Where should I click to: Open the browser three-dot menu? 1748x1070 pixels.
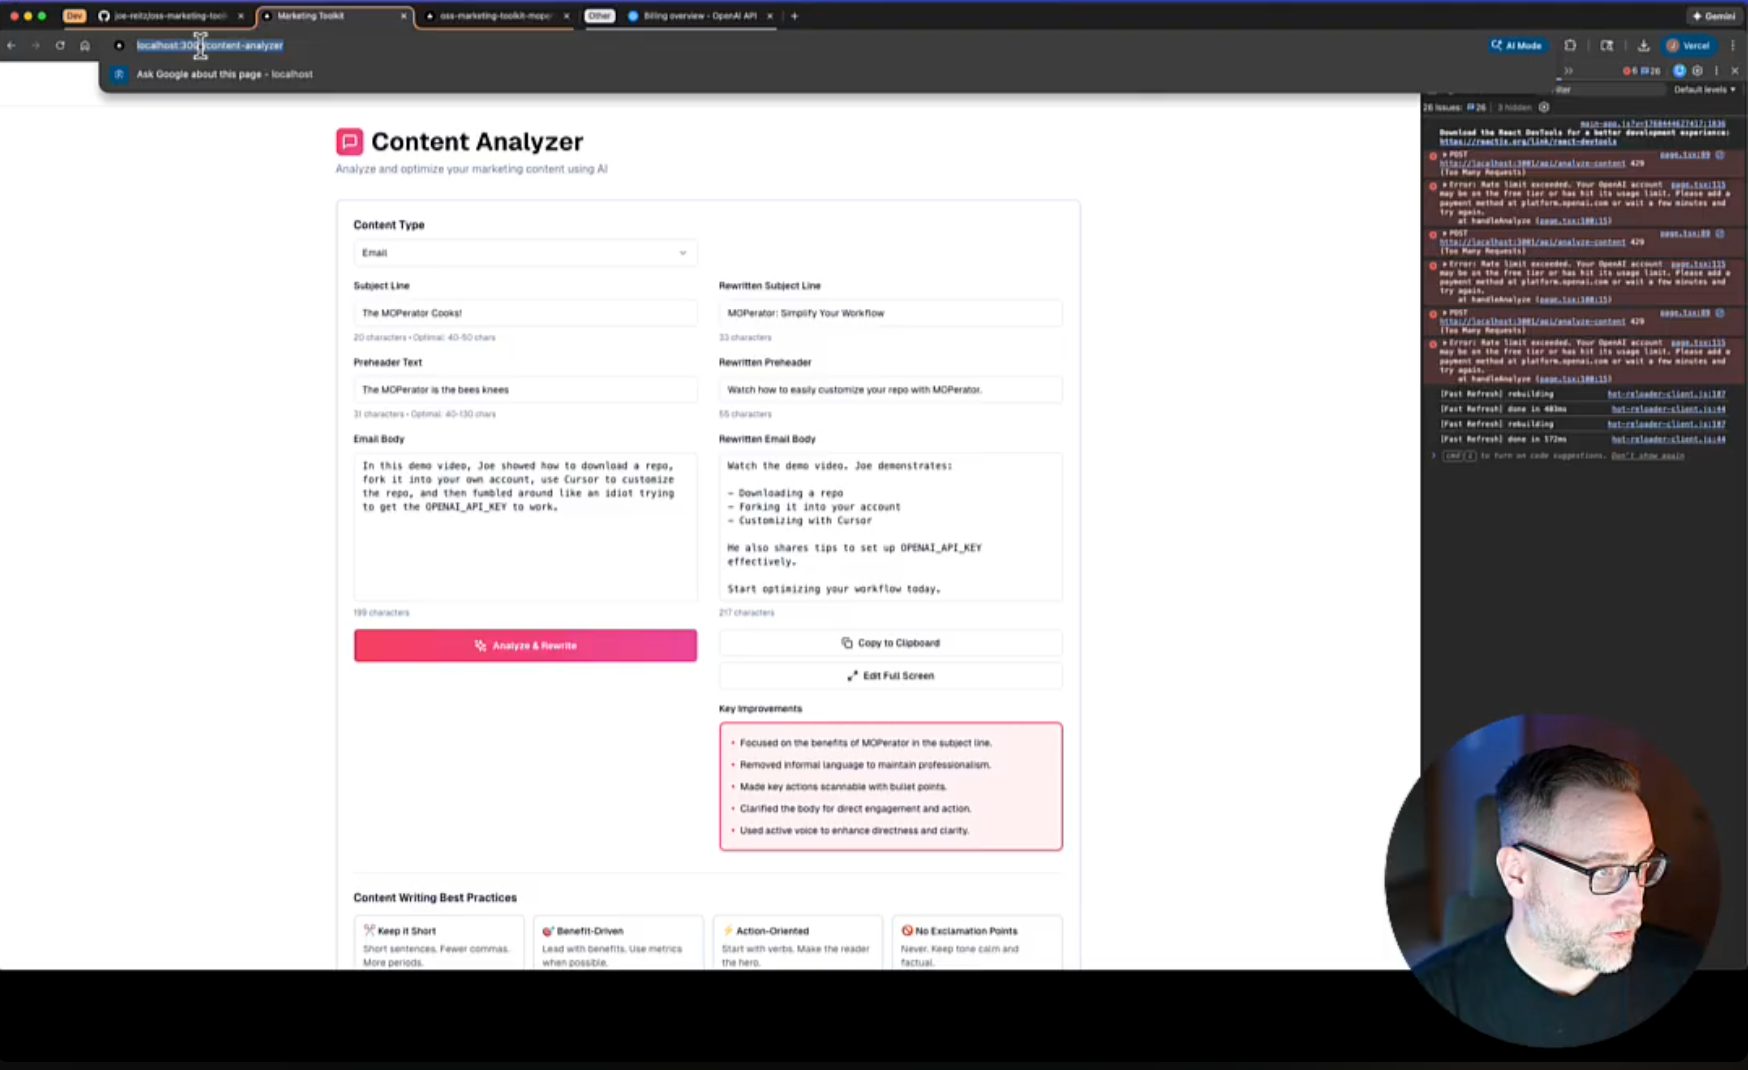pyautogui.click(x=1733, y=45)
